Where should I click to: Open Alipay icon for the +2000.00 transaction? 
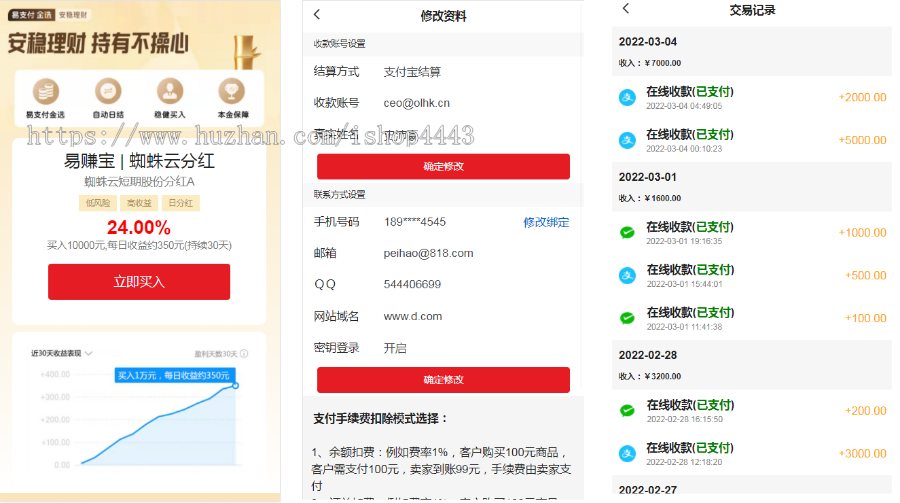tap(627, 98)
